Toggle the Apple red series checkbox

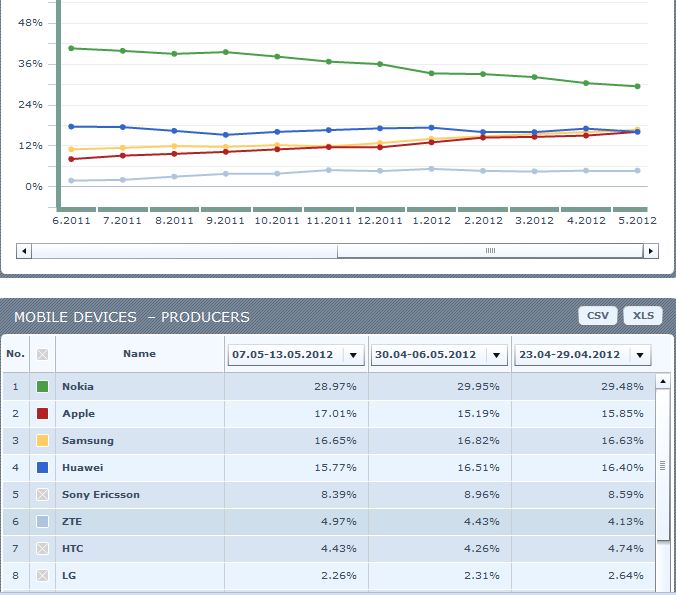point(42,413)
